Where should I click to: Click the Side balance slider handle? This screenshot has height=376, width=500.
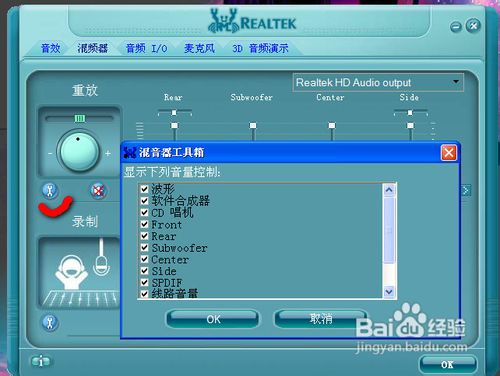[x=410, y=113]
